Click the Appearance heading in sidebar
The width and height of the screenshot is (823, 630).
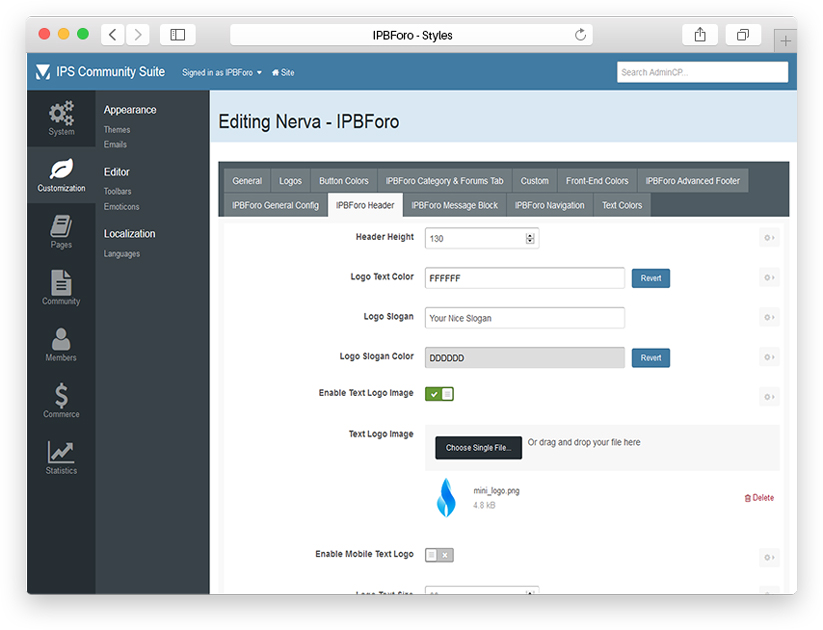(130, 110)
